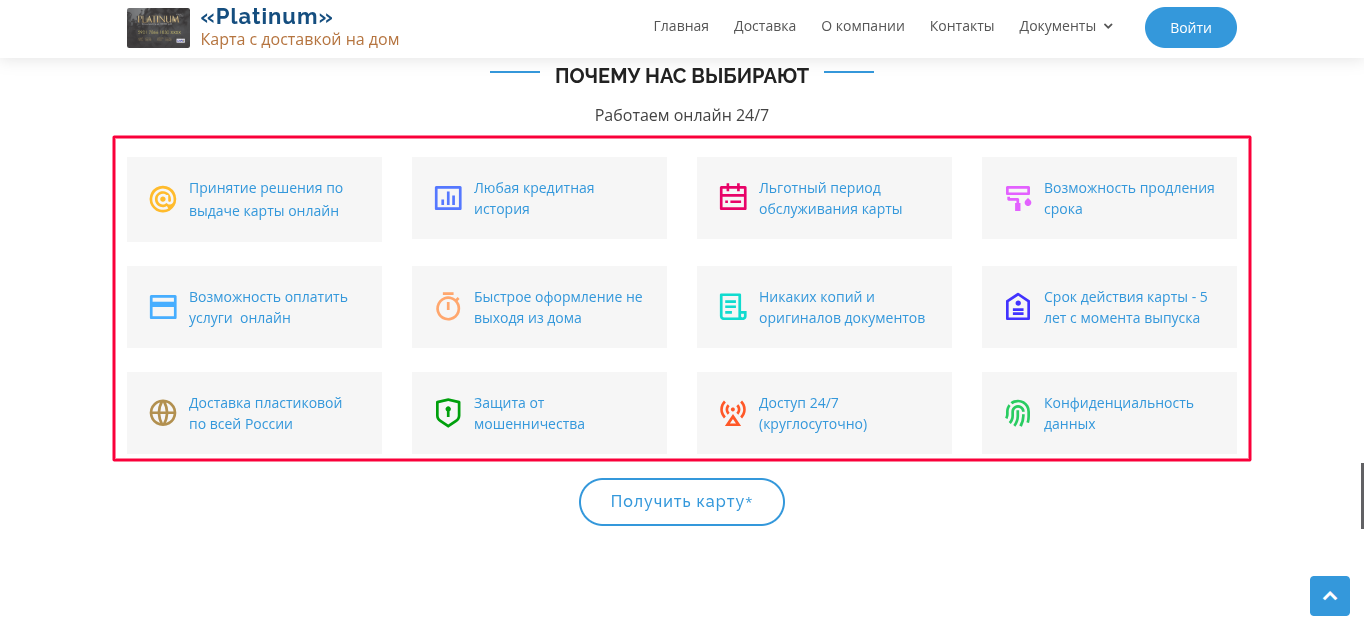Click 'Возможность продления срока' text
The height and width of the screenshot is (630, 1364).
coord(1129,198)
